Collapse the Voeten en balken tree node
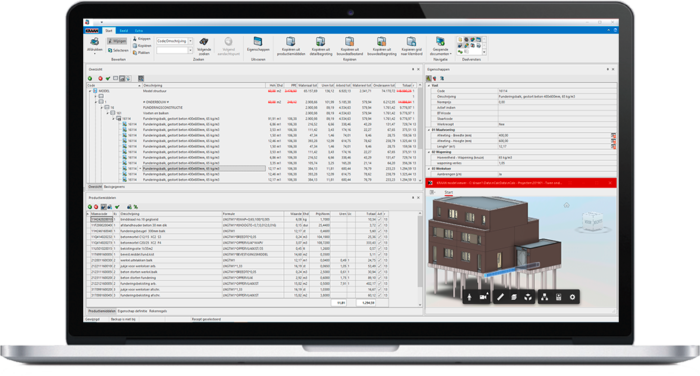Screen dimensions: 700x376 (x=108, y=113)
